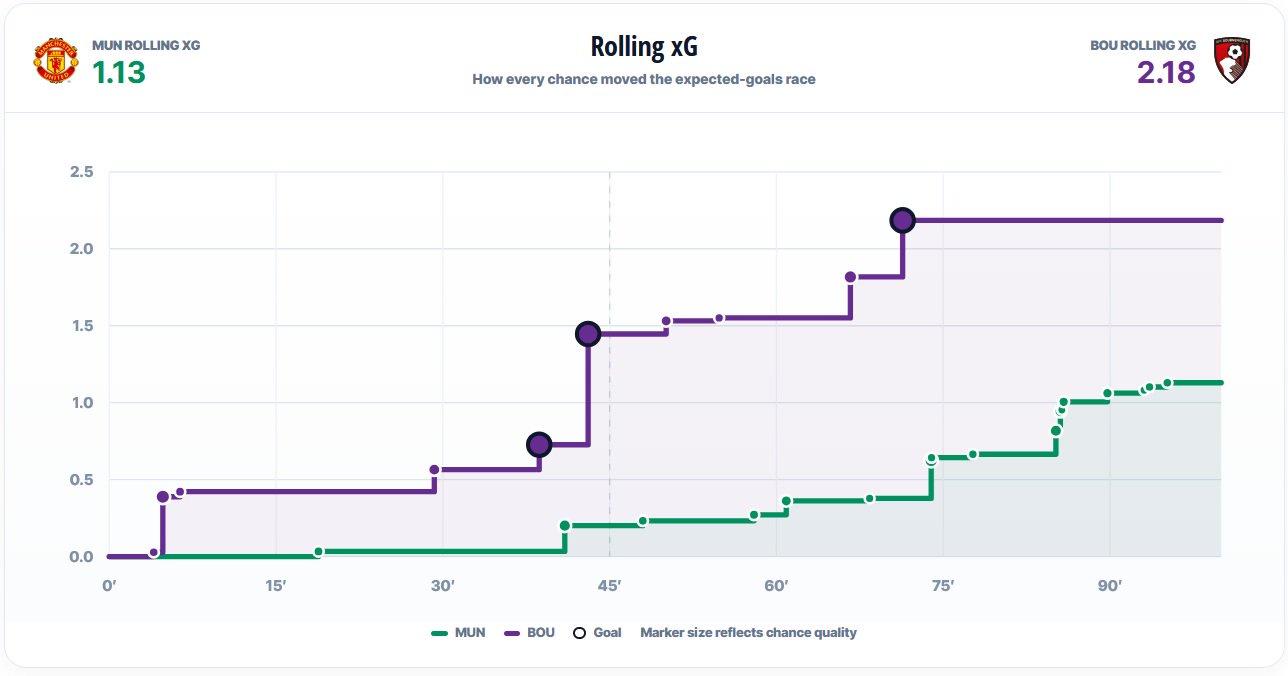Select the largest BOU goal marker near 2.18
This screenshot has height=676, width=1288.
[x=903, y=220]
